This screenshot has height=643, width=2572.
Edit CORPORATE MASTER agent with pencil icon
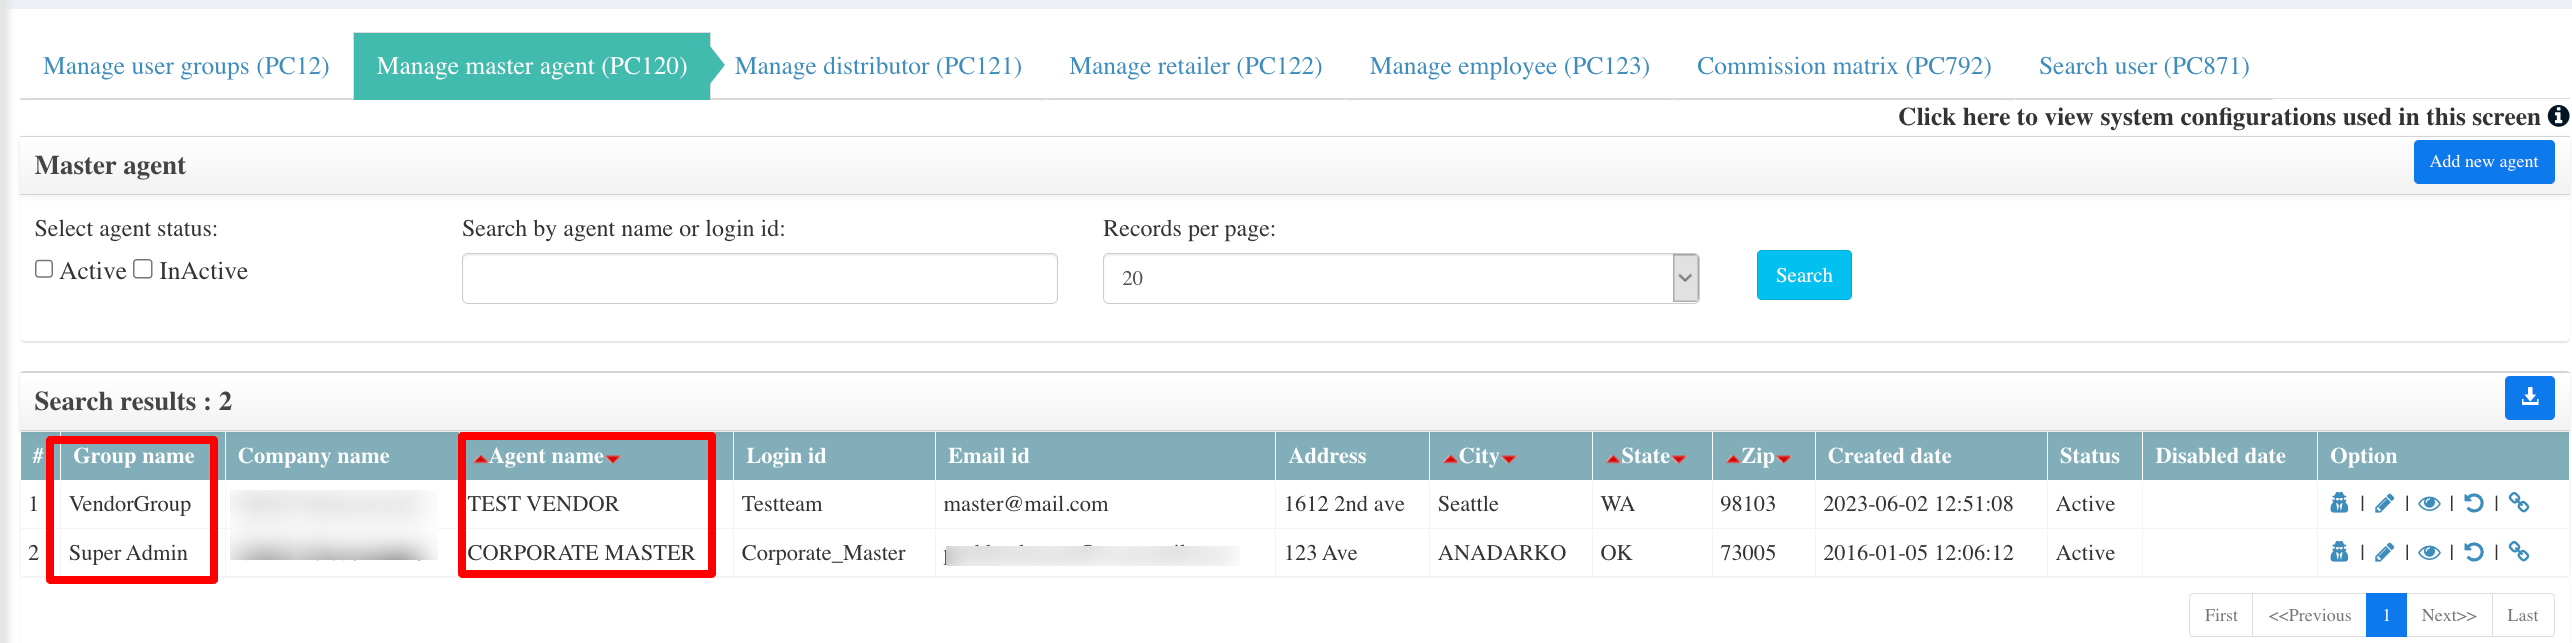click(2385, 552)
